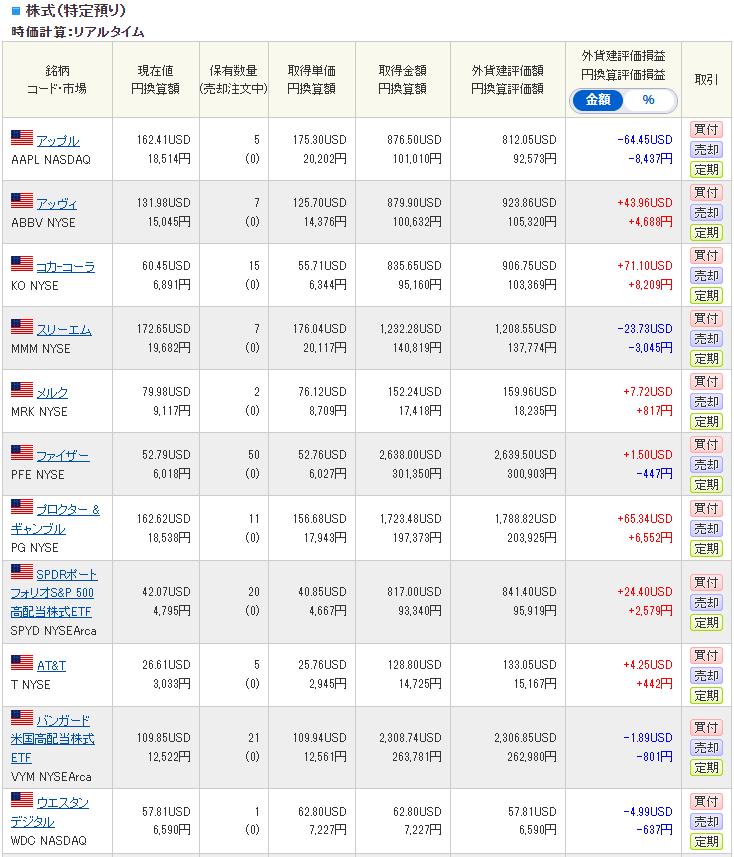
Task: Click 売却 button for VYM
Action: [706, 748]
